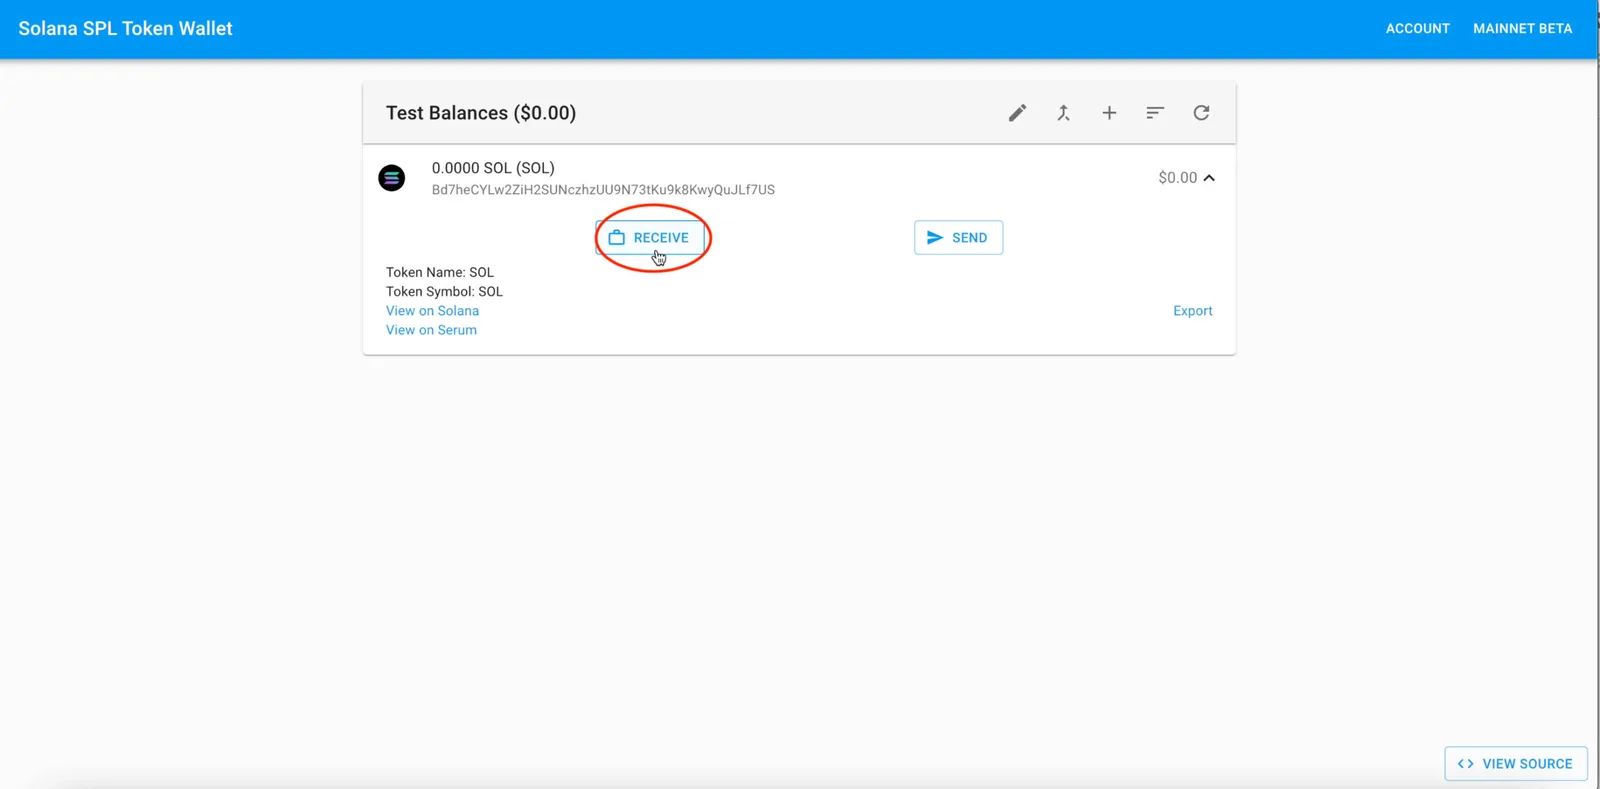Click the View Source button
Screen dimensions: 1600x789
tap(1516, 764)
